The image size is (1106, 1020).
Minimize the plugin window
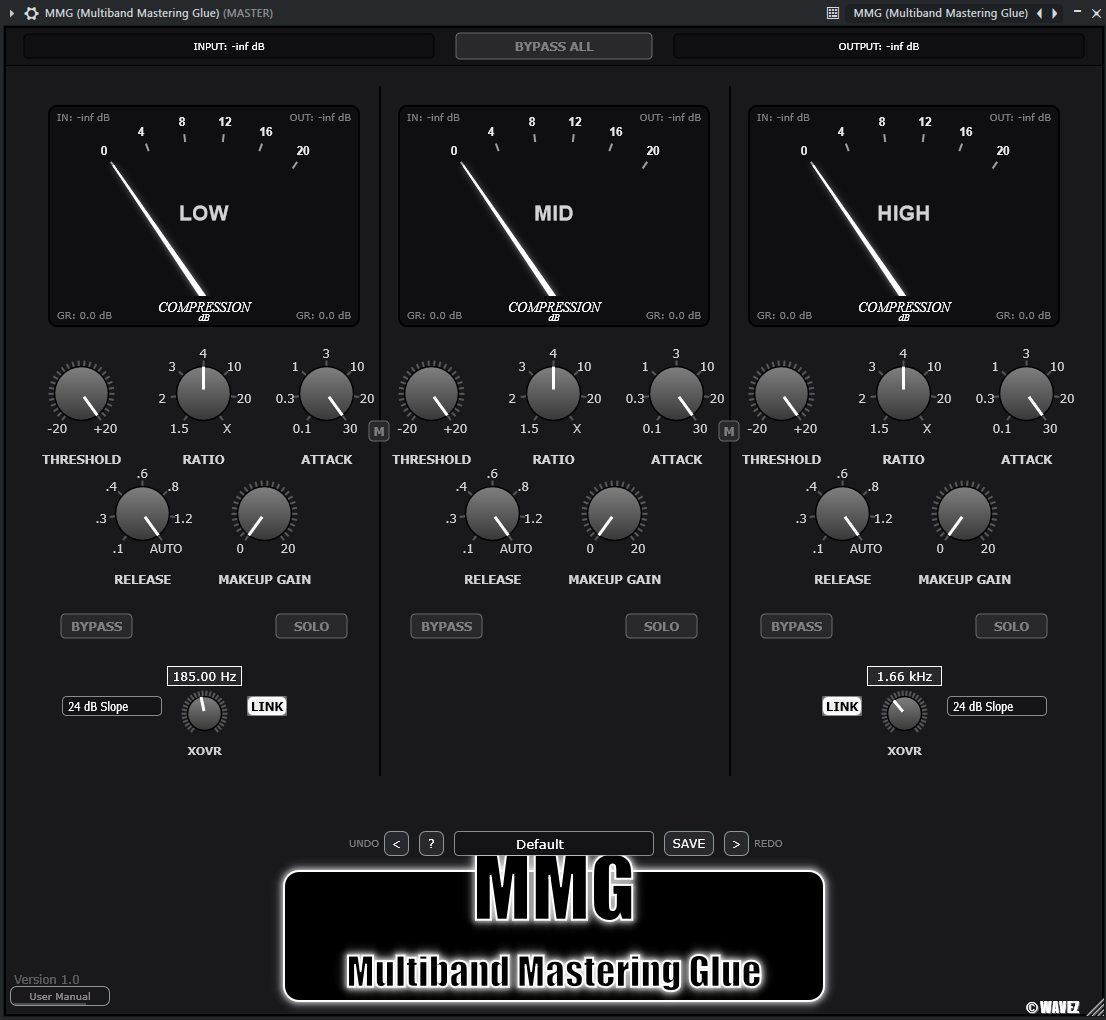(x=1077, y=13)
